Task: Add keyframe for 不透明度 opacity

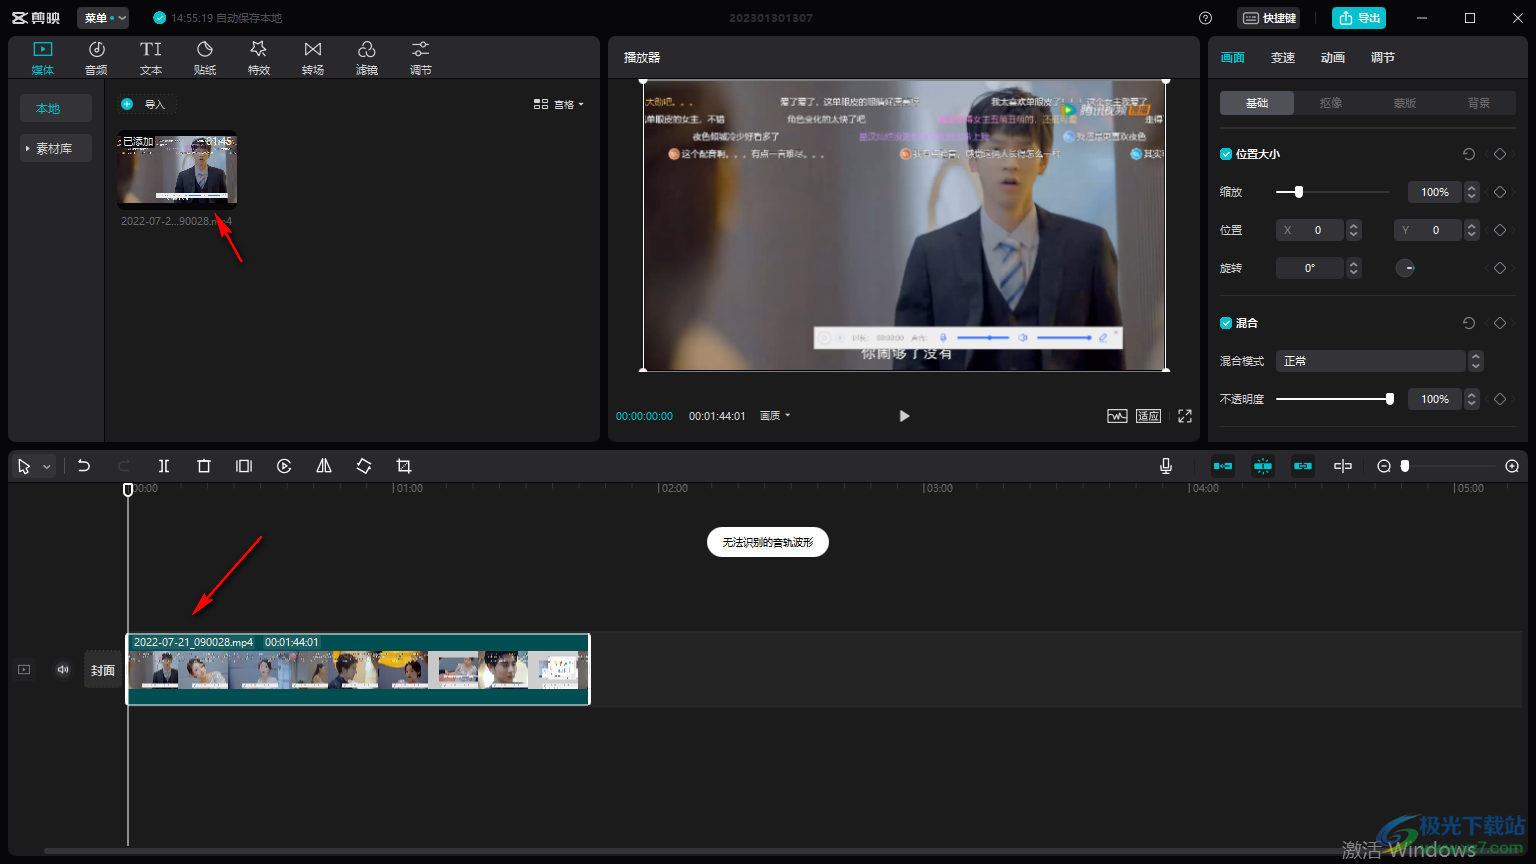Action: (x=1500, y=399)
